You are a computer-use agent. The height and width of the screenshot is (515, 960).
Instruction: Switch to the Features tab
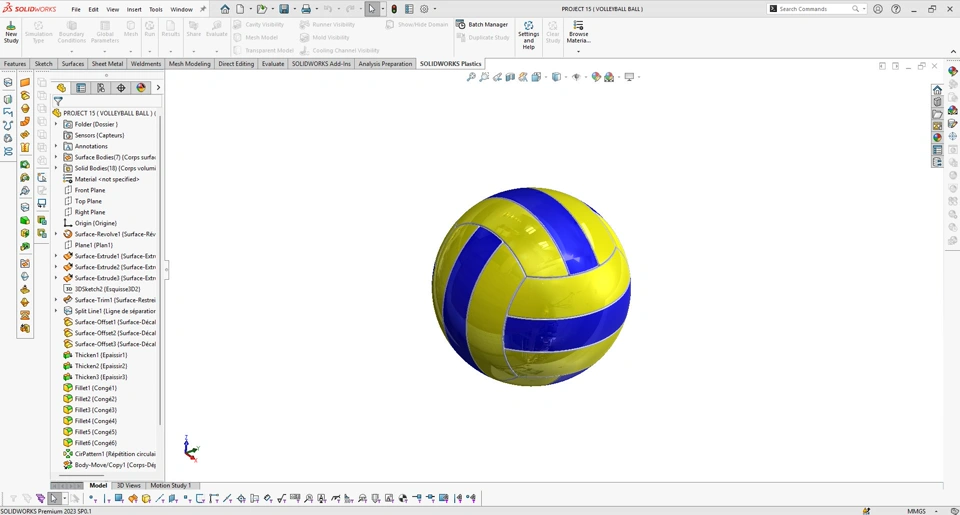tap(15, 64)
